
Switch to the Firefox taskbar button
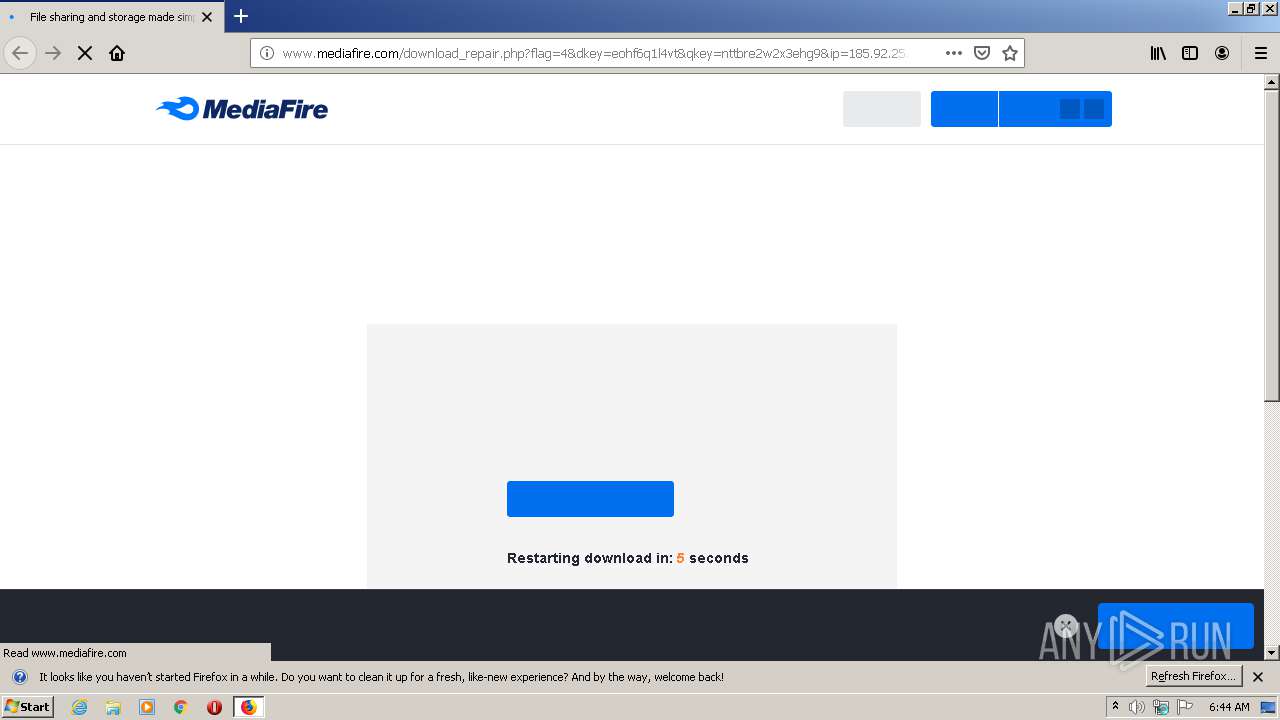[x=248, y=707]
